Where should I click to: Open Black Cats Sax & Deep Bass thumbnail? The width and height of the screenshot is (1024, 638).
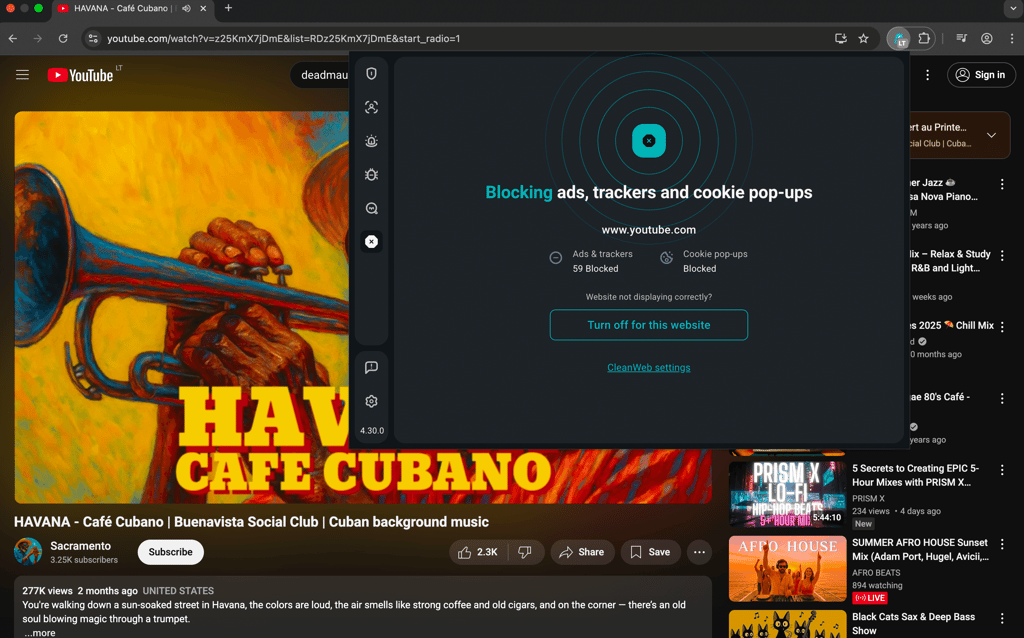(787, 624)
